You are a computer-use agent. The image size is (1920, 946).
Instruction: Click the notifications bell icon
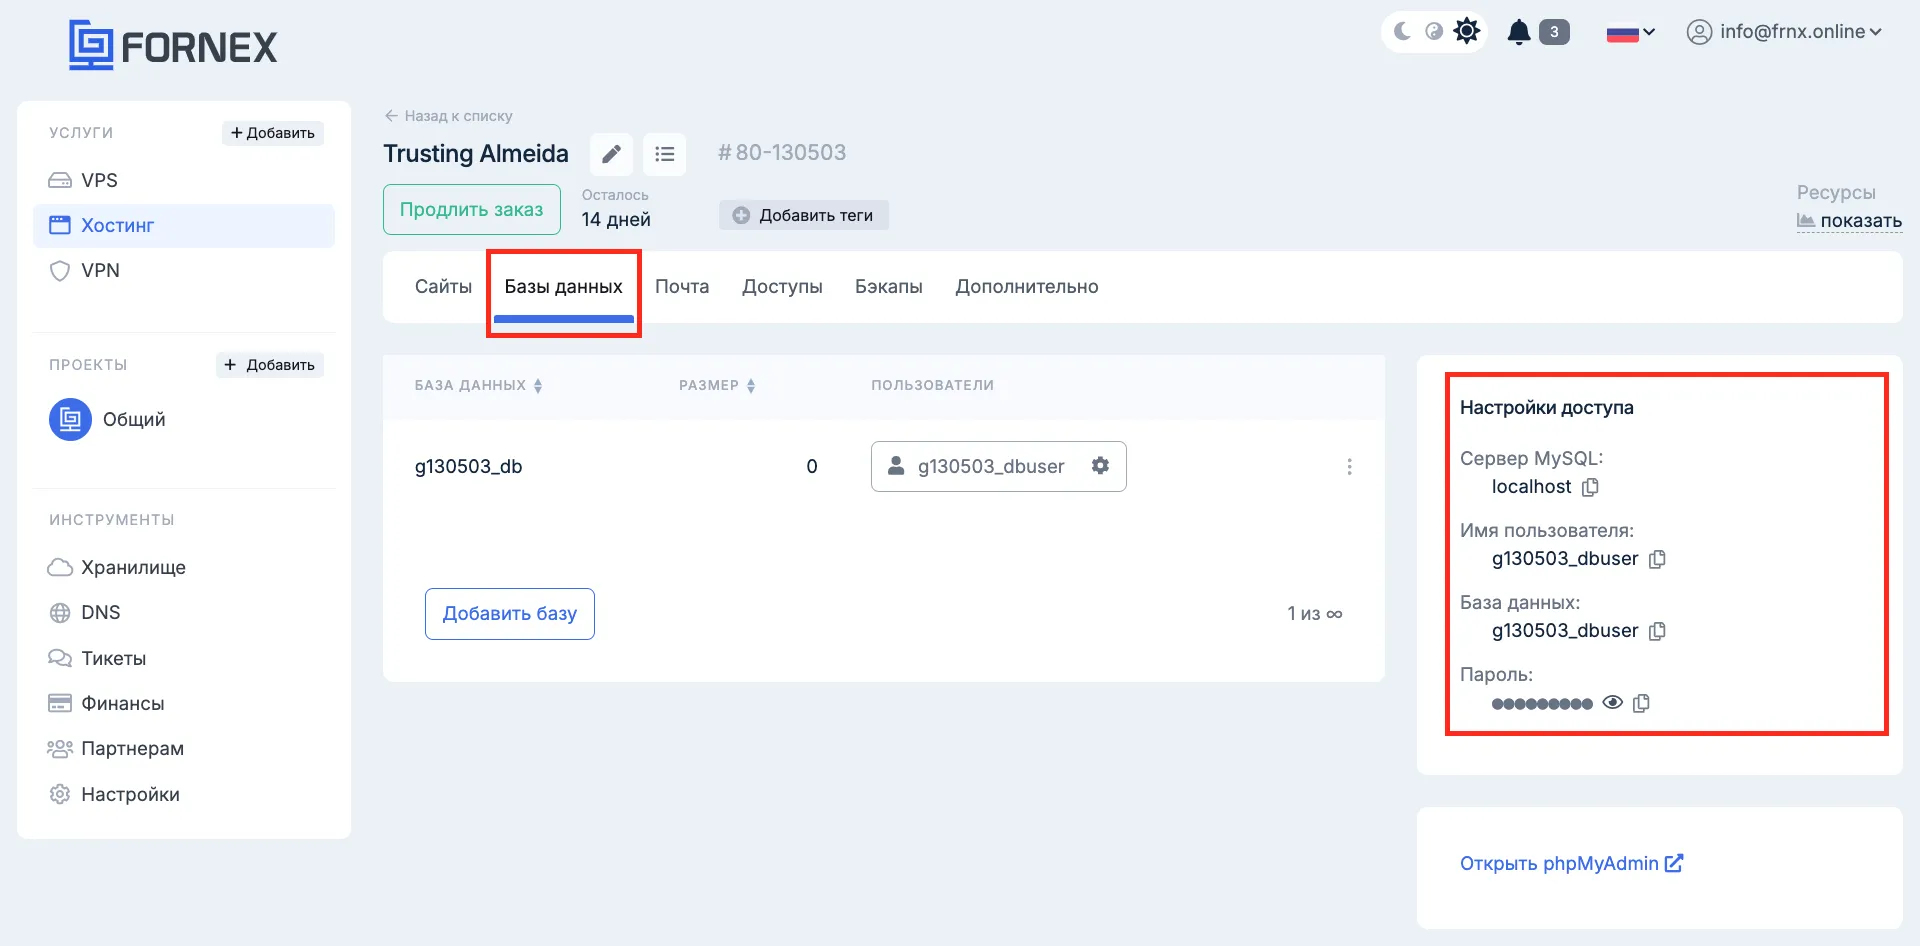(x=1519, y=32)
